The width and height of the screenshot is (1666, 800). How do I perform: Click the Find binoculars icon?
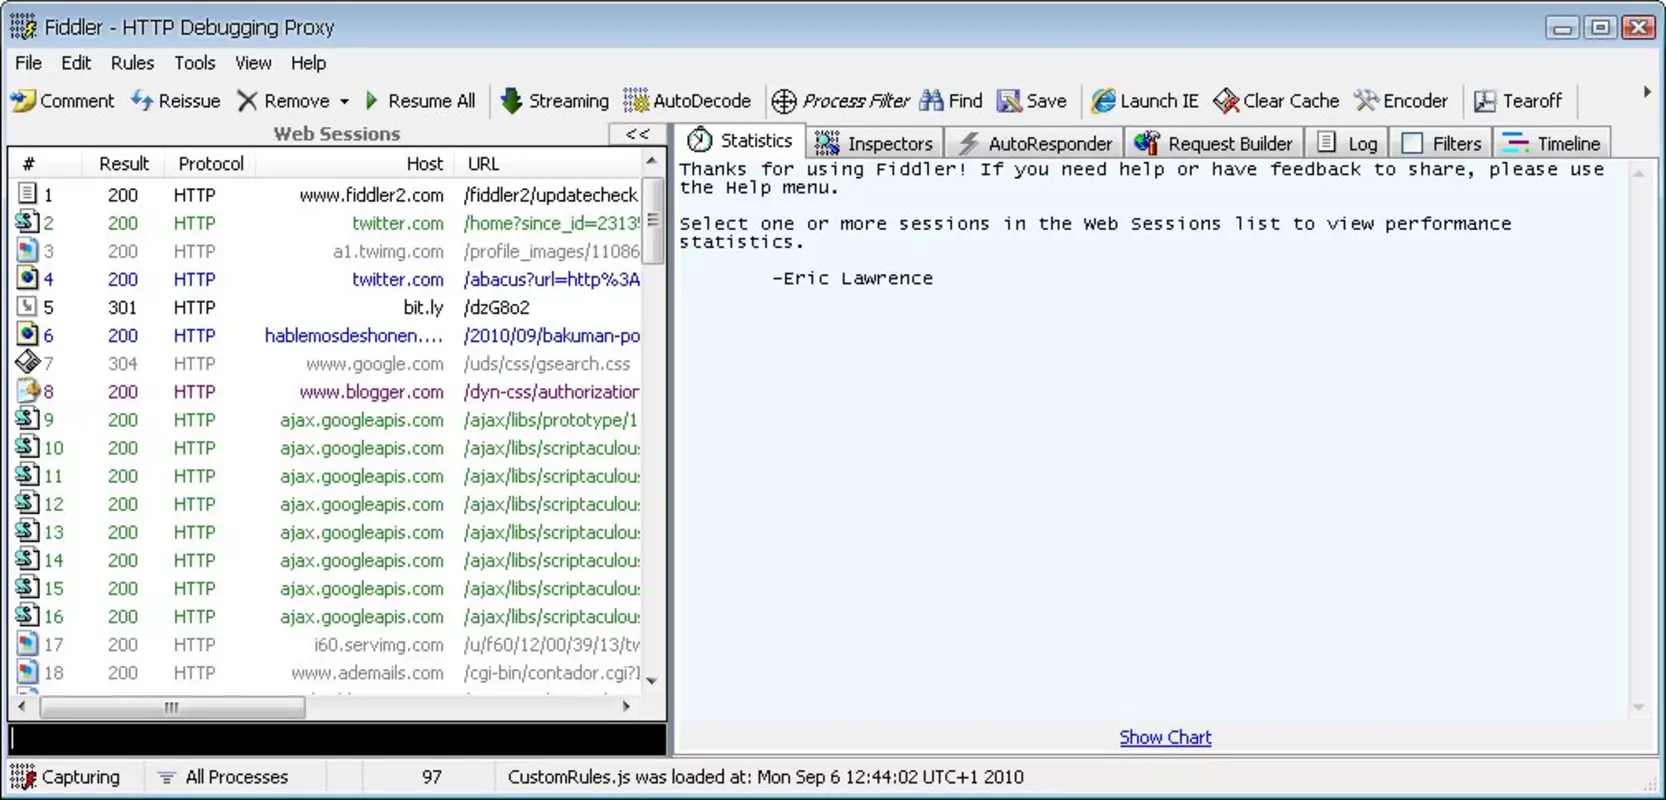click(x=931, y=101)
